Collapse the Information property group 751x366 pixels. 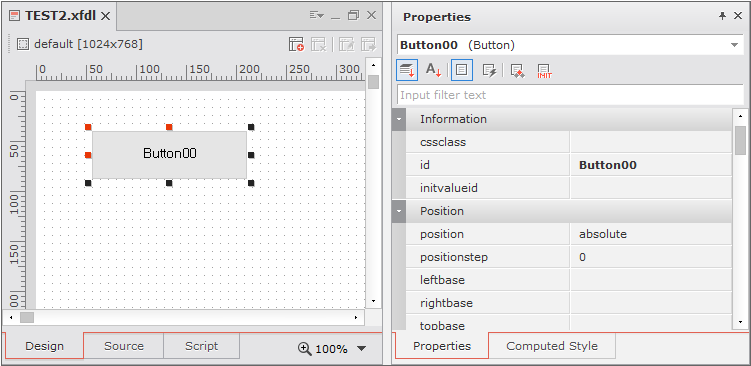coord(399,118)
